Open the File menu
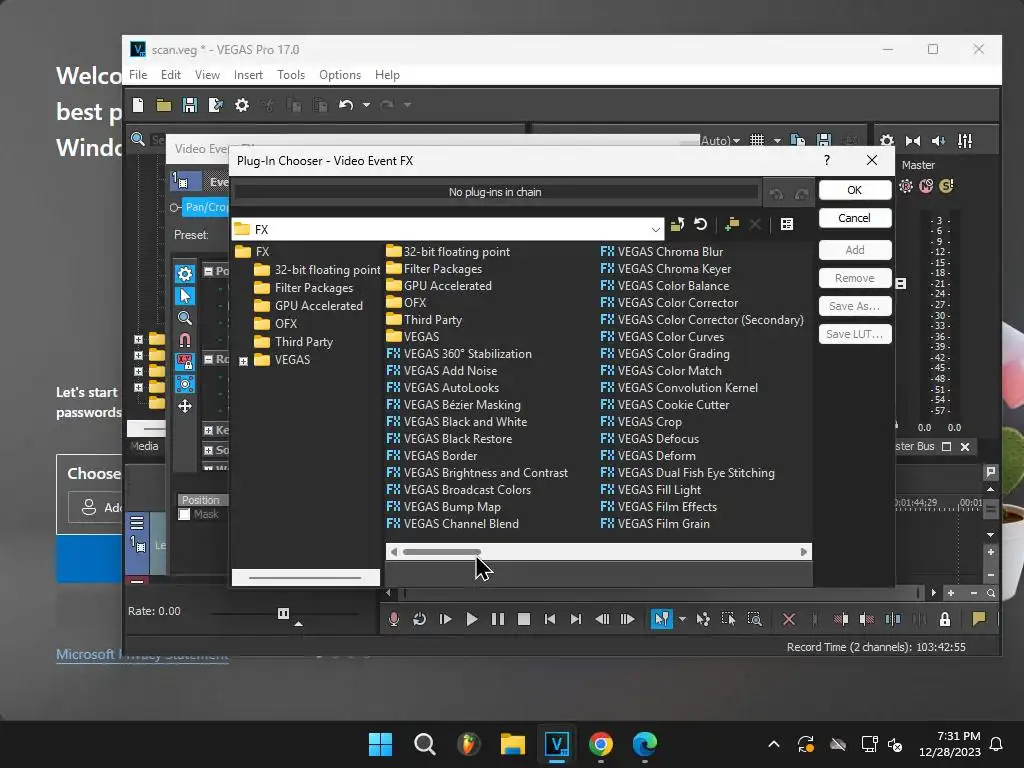 click(x=138, y=75)
